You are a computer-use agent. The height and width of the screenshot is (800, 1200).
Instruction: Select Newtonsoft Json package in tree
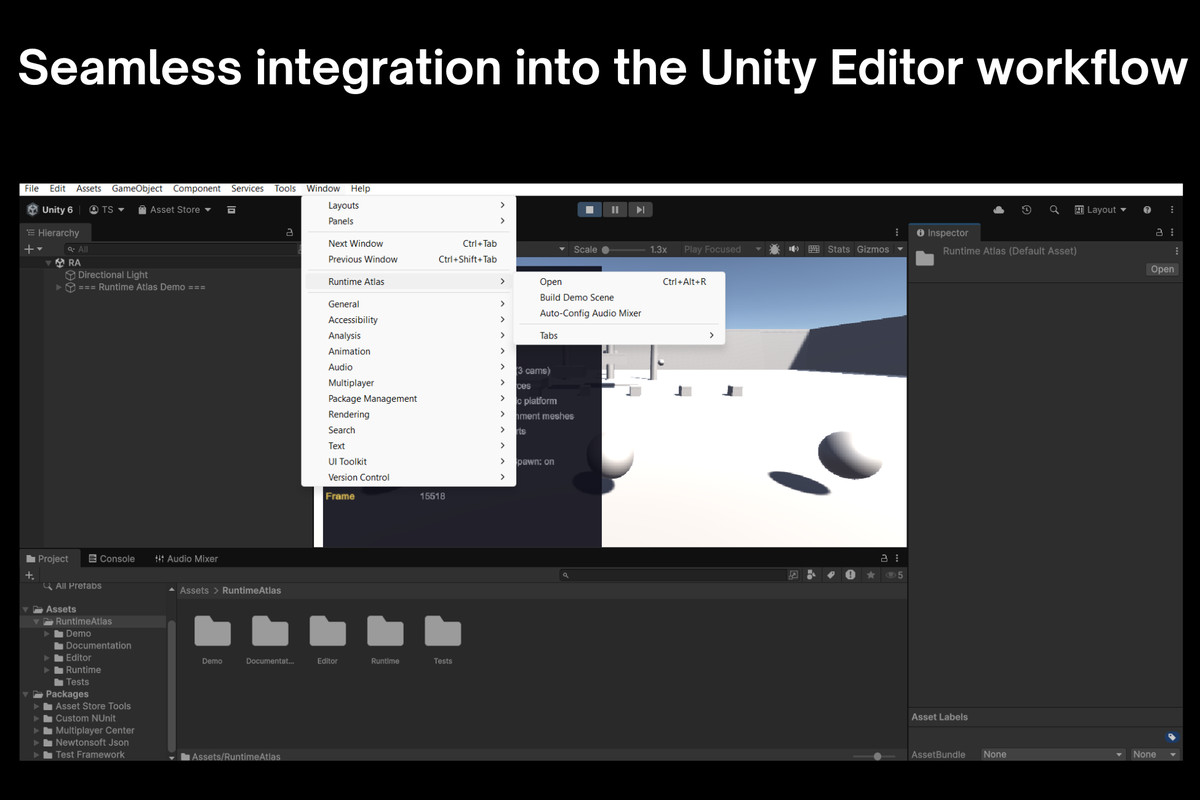[x=94, y=743]
